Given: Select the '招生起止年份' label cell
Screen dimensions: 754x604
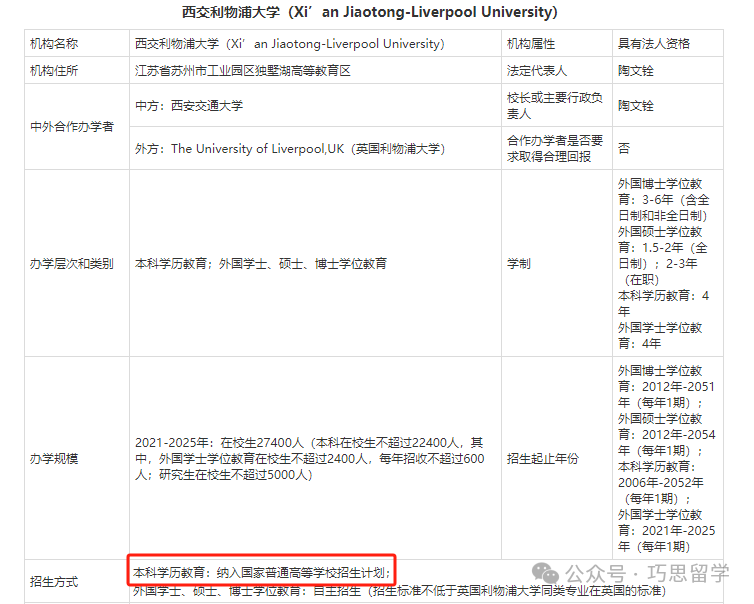Looking at the screenshot, I should tap(557, 458).
